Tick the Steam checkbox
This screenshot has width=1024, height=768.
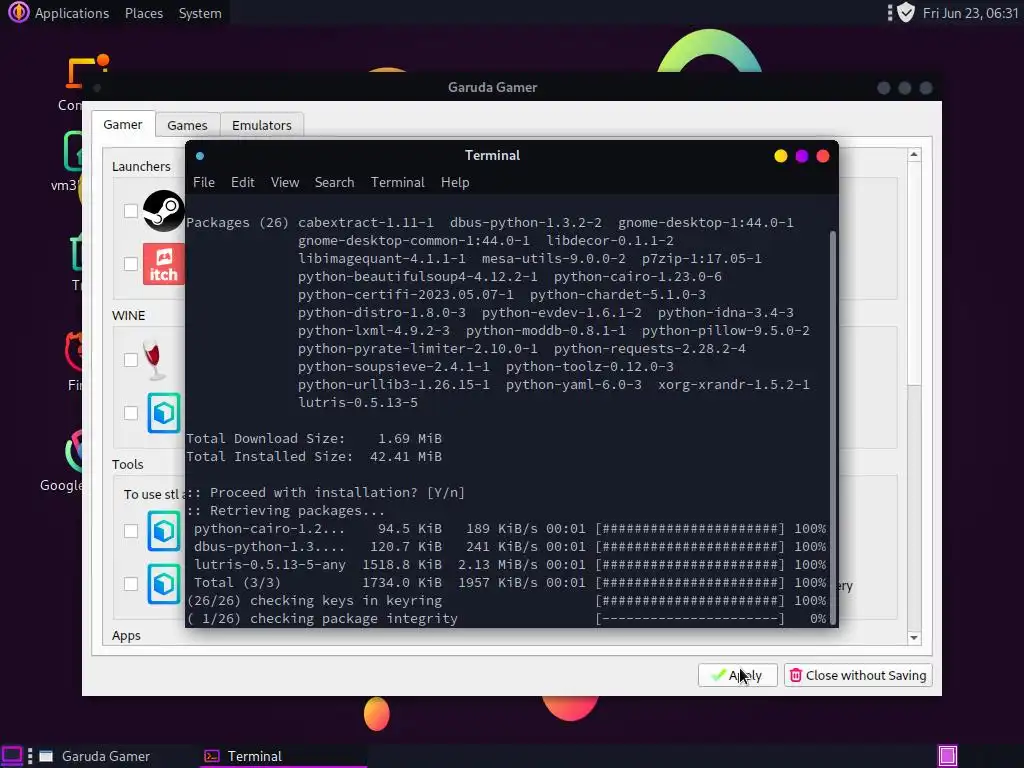click(x=131, y=211)
